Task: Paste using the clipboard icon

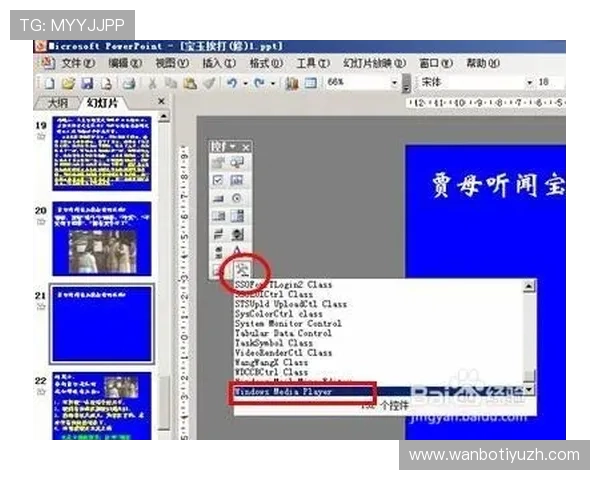Action: pos(190,83)
